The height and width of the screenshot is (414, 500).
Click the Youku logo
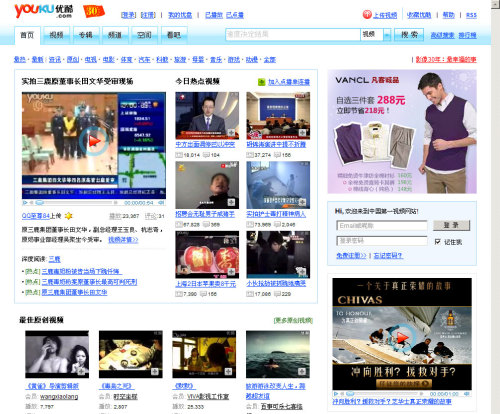tap(44, 11)
